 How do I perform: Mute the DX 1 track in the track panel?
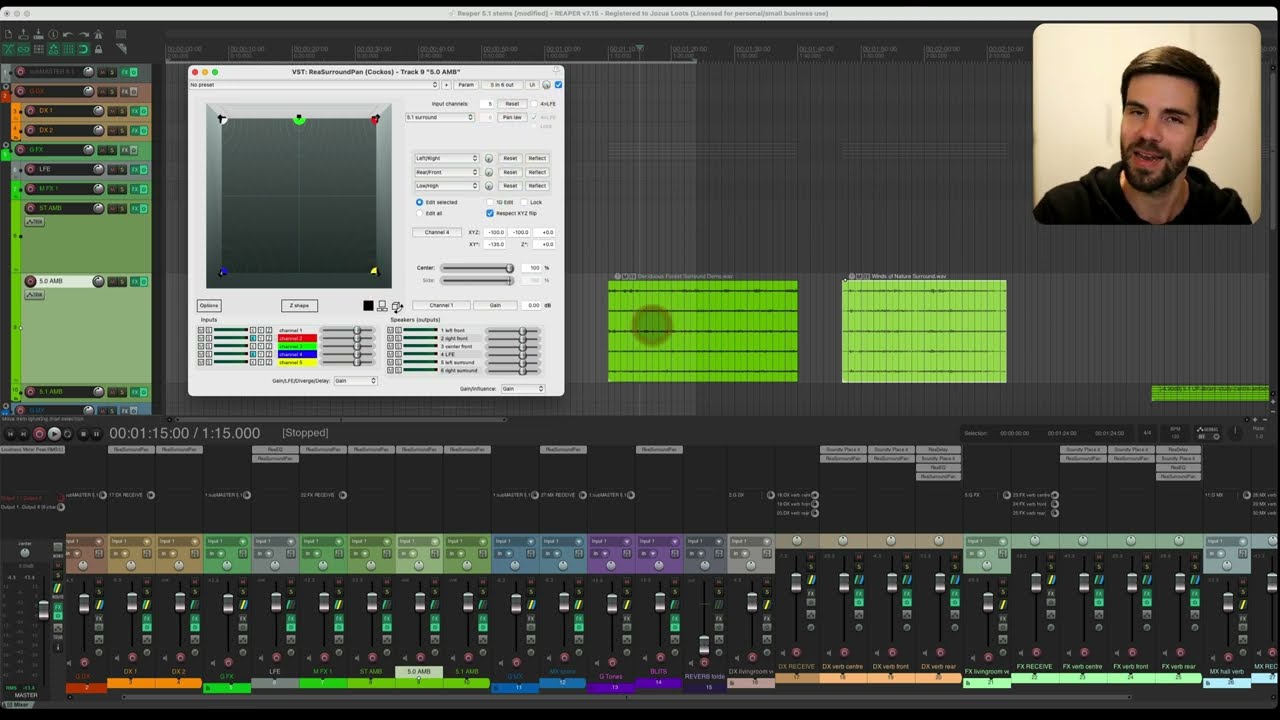pyautogui.click(x=112, y=111)
